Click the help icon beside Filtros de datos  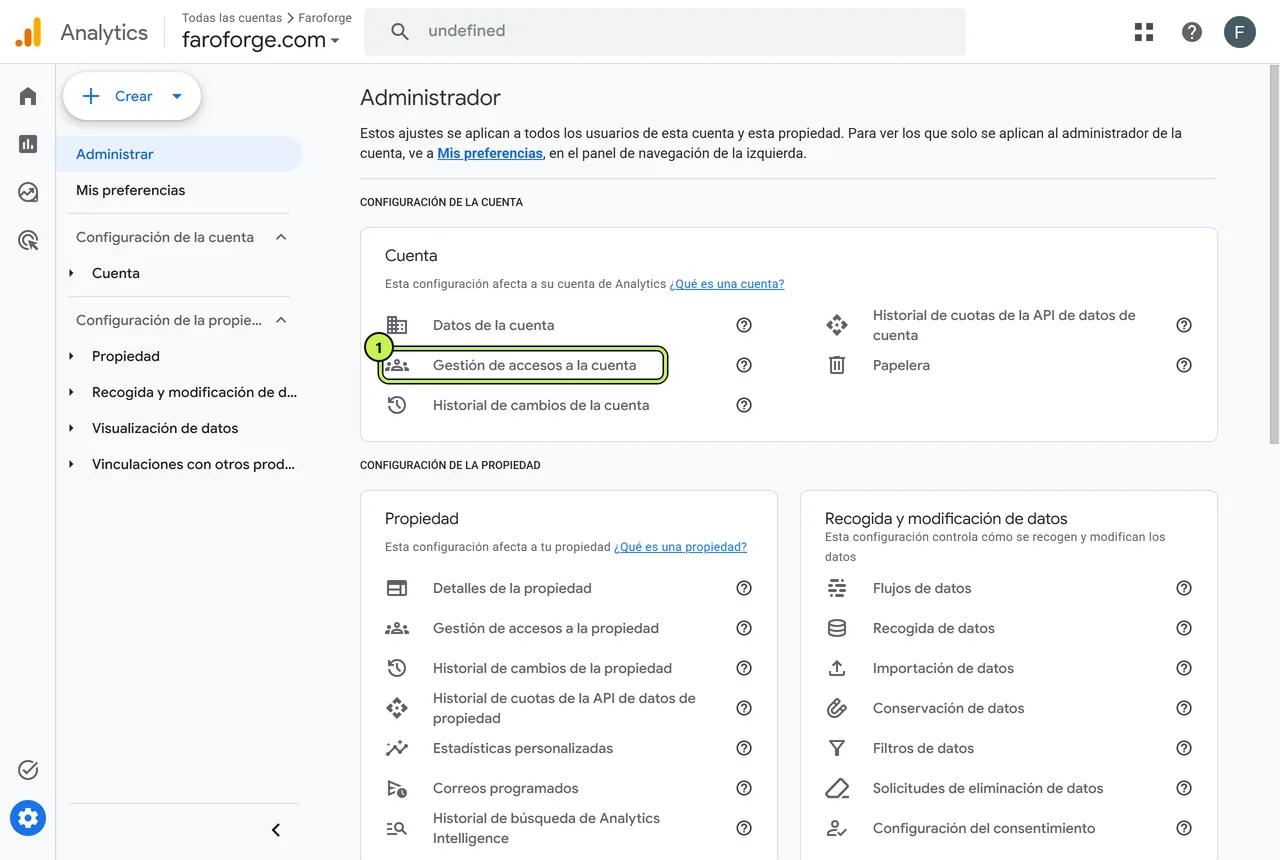(1184, 748)
